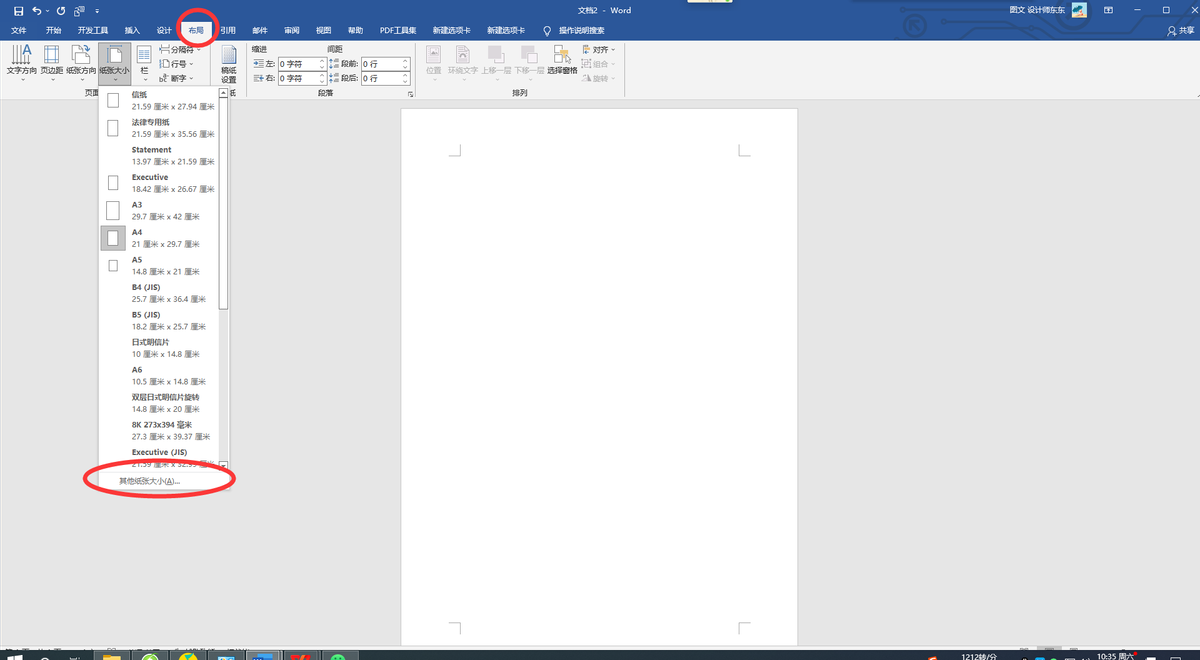Open 其他纸张大小 more paper sizes
Image resolution: width=1200 pixels, height=660 pixels.
[x=150, y=481]
